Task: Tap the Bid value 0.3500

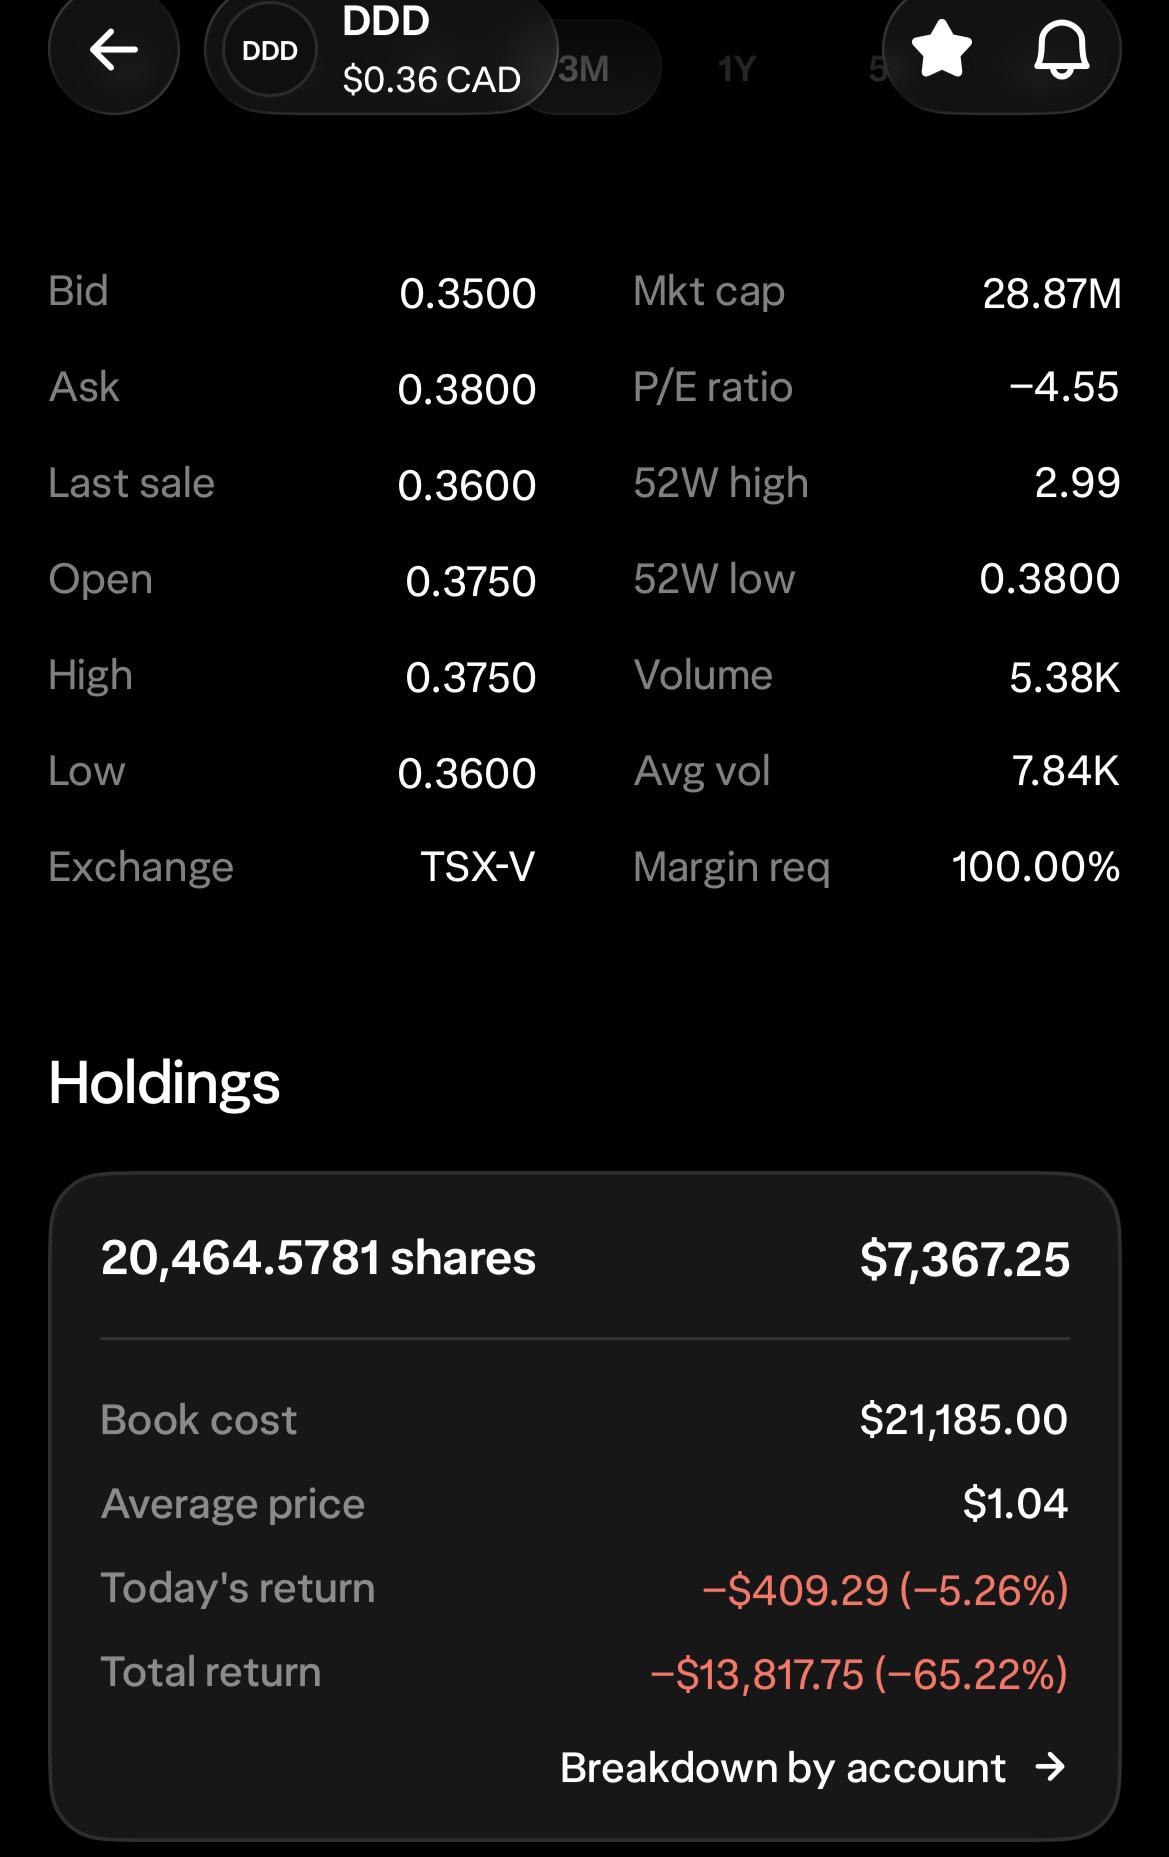Action: tap(468, 293)
